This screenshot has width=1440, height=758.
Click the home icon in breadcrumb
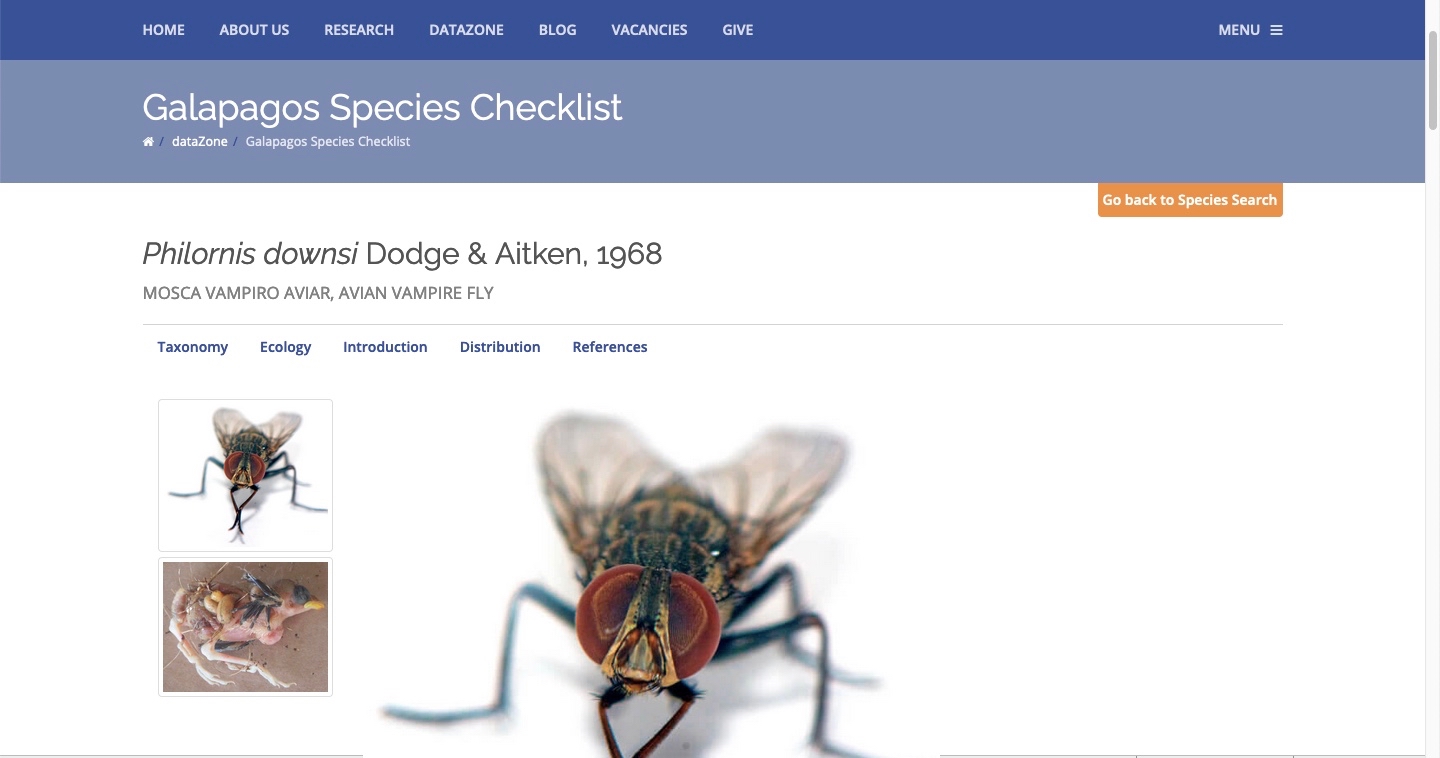(148, 142)
